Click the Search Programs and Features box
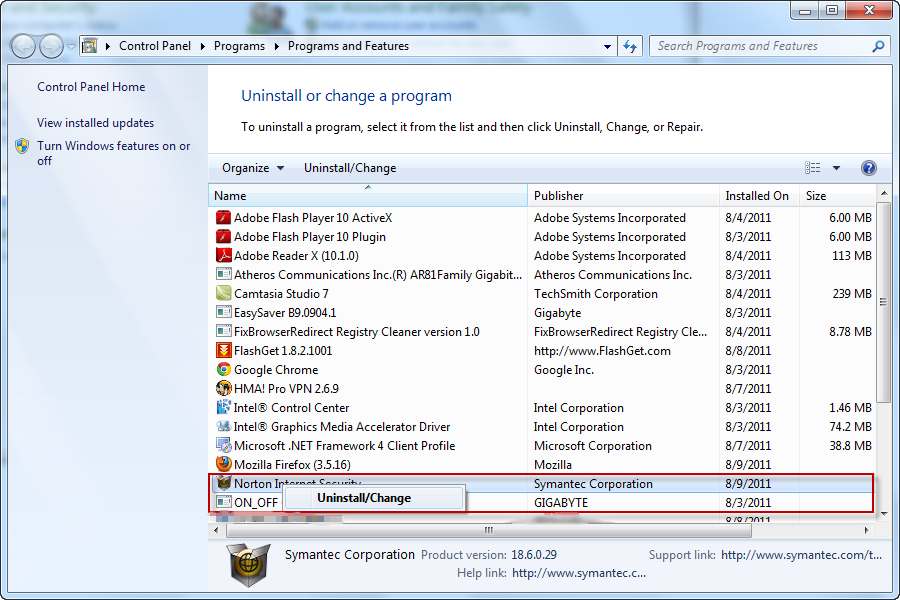The width and height of the screenshot is (900, 600). click(x=759, y=46)
